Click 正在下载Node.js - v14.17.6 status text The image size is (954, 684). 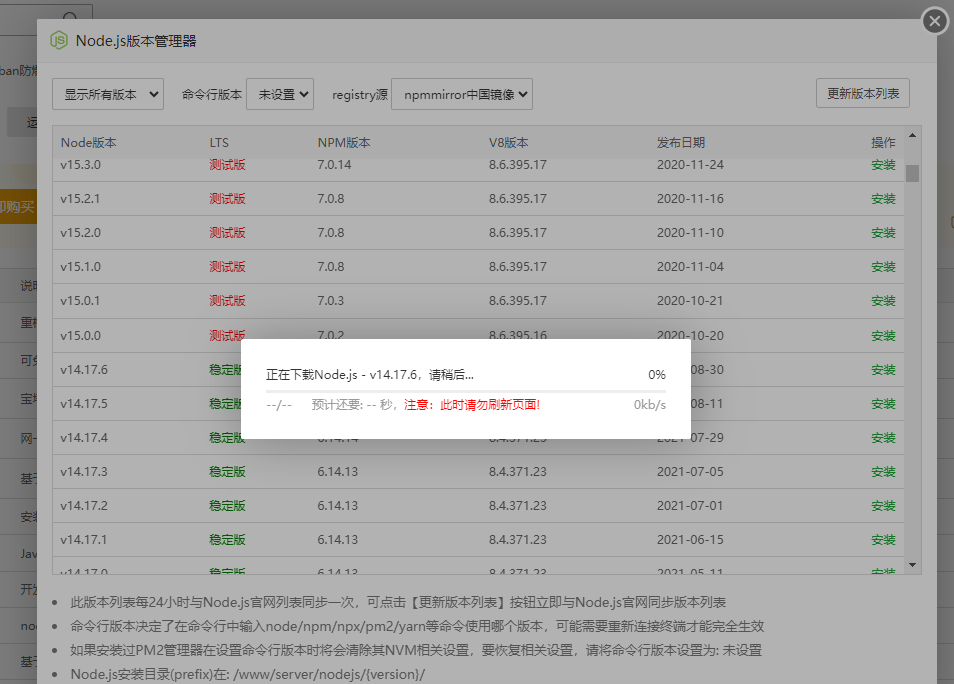[369, 375]
